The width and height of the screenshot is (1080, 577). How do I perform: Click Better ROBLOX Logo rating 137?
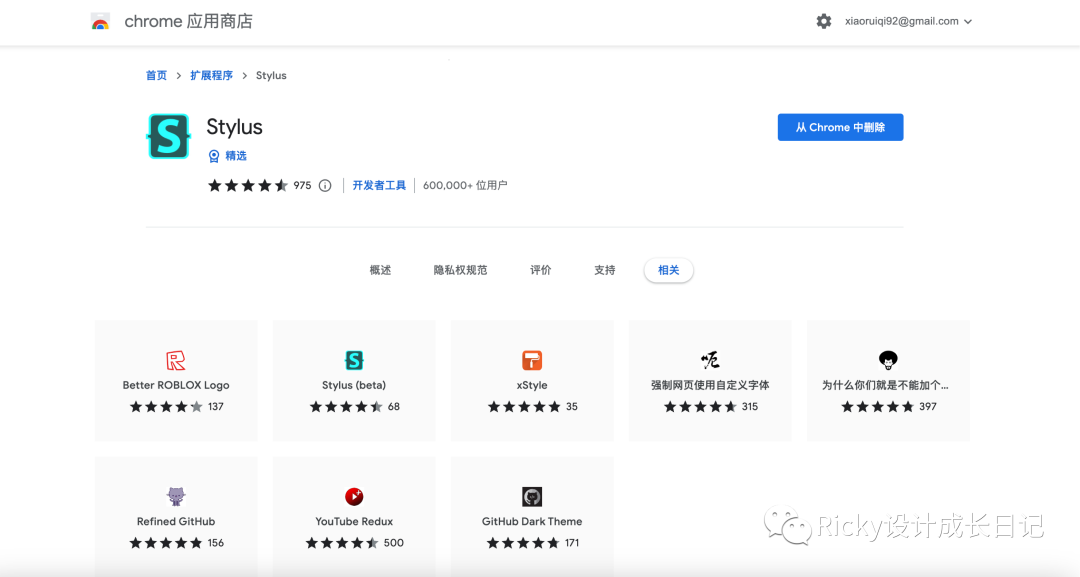176,407
